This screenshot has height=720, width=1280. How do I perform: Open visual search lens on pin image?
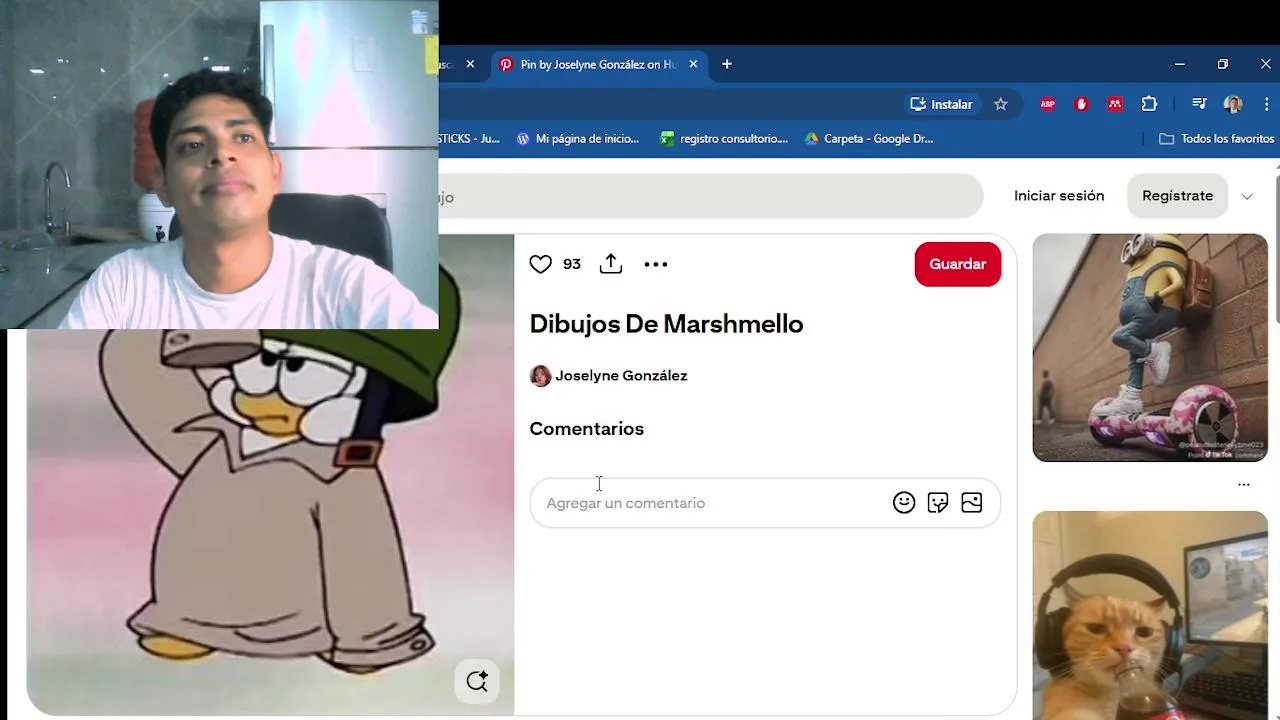tap(477, 682)
